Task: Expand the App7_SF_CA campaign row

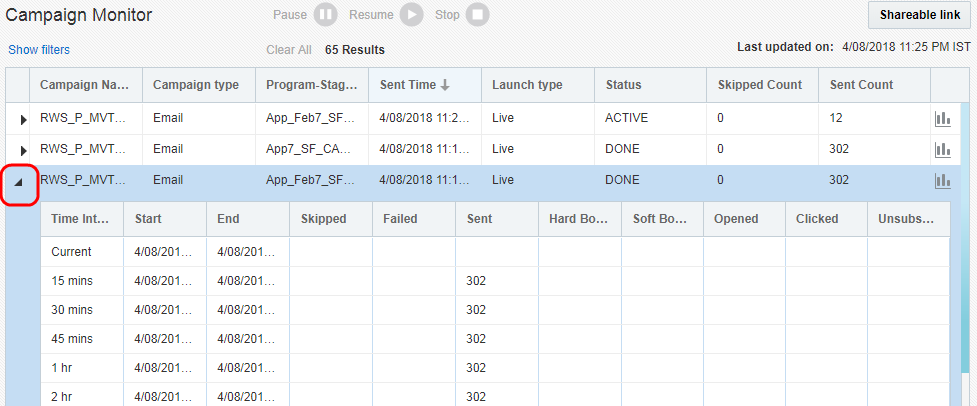Action: coord(23,150)
